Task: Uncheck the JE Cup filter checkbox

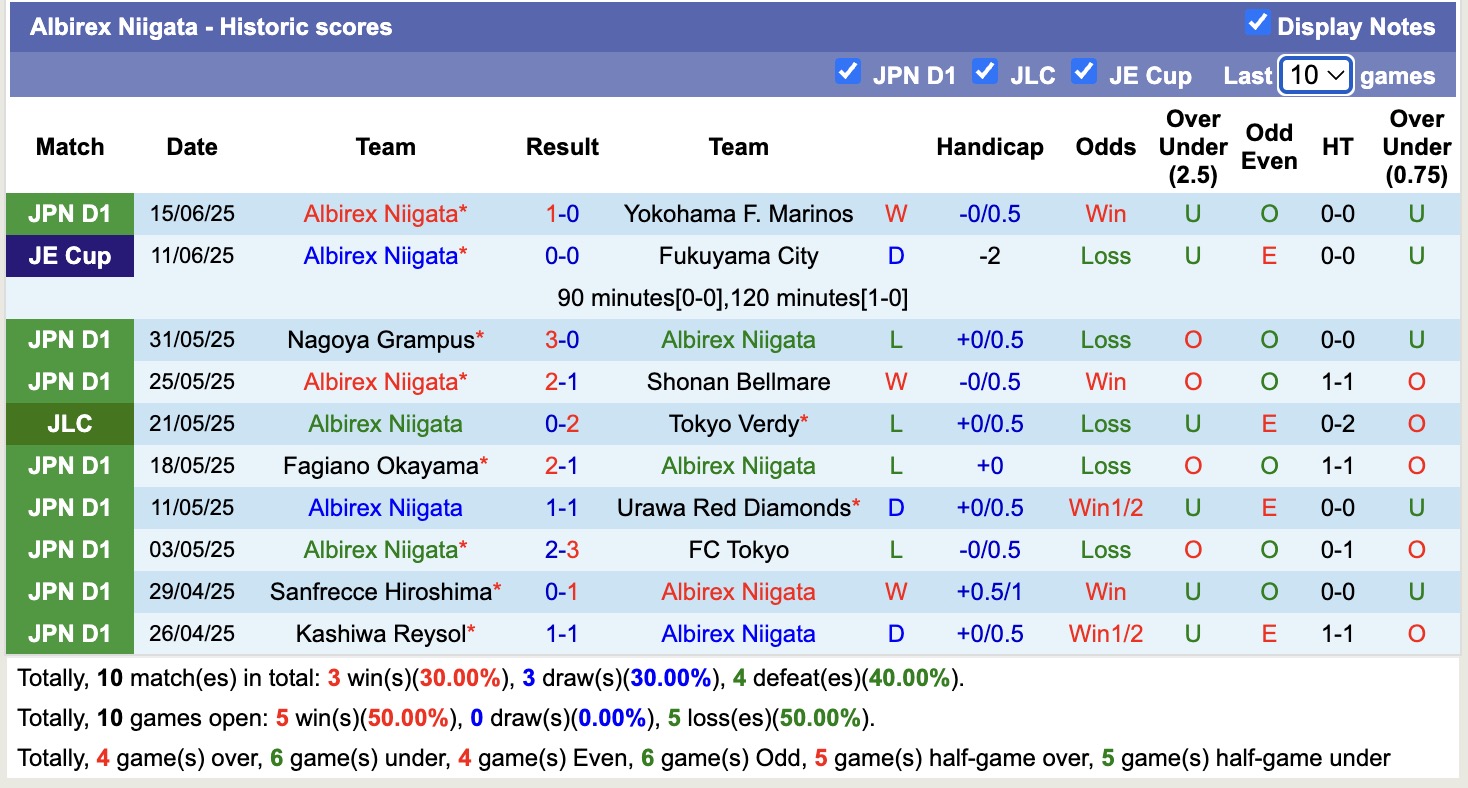Action: [x=1084, y=71]
